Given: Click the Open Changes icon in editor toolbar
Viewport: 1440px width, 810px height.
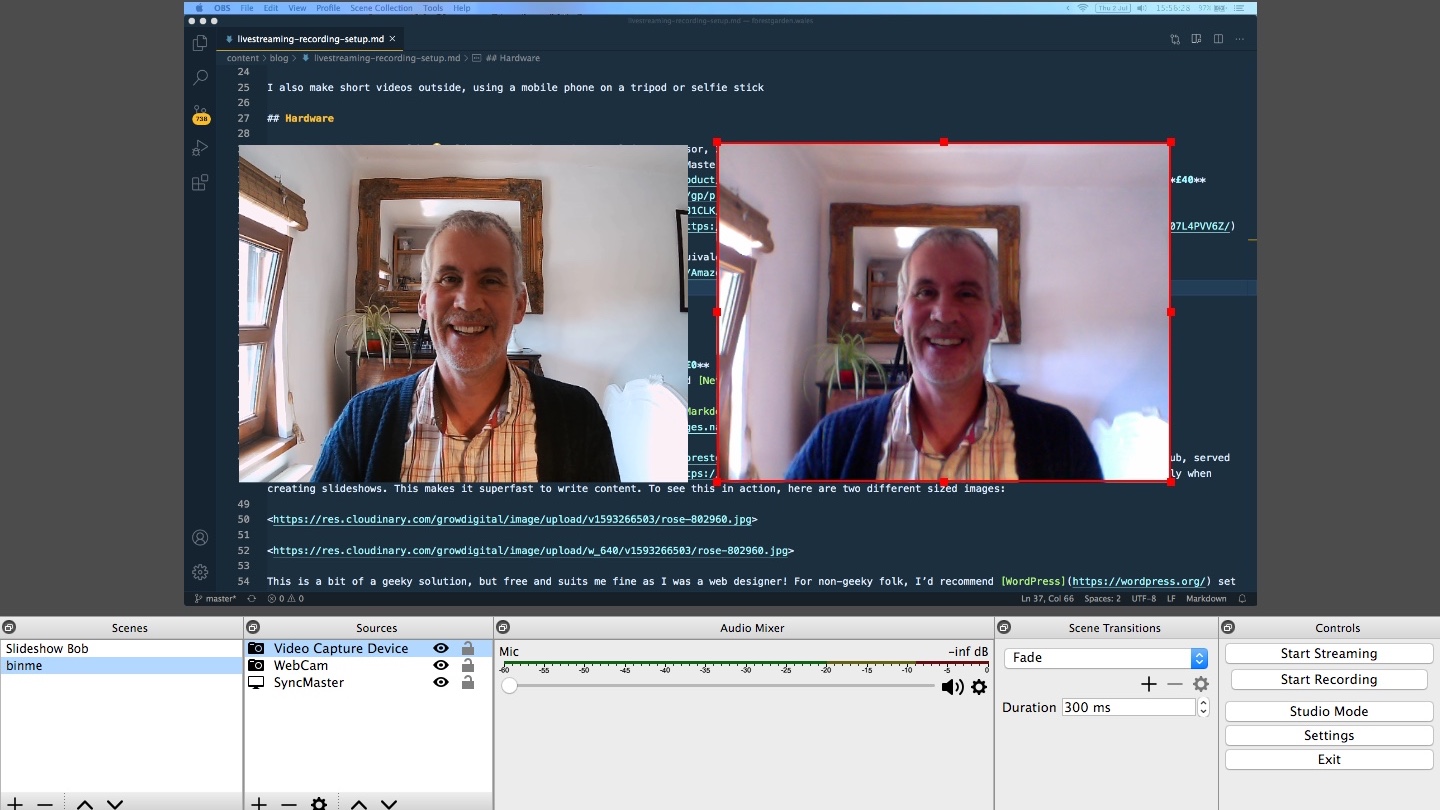Looking at the screenshot, I should [1175, 39].
